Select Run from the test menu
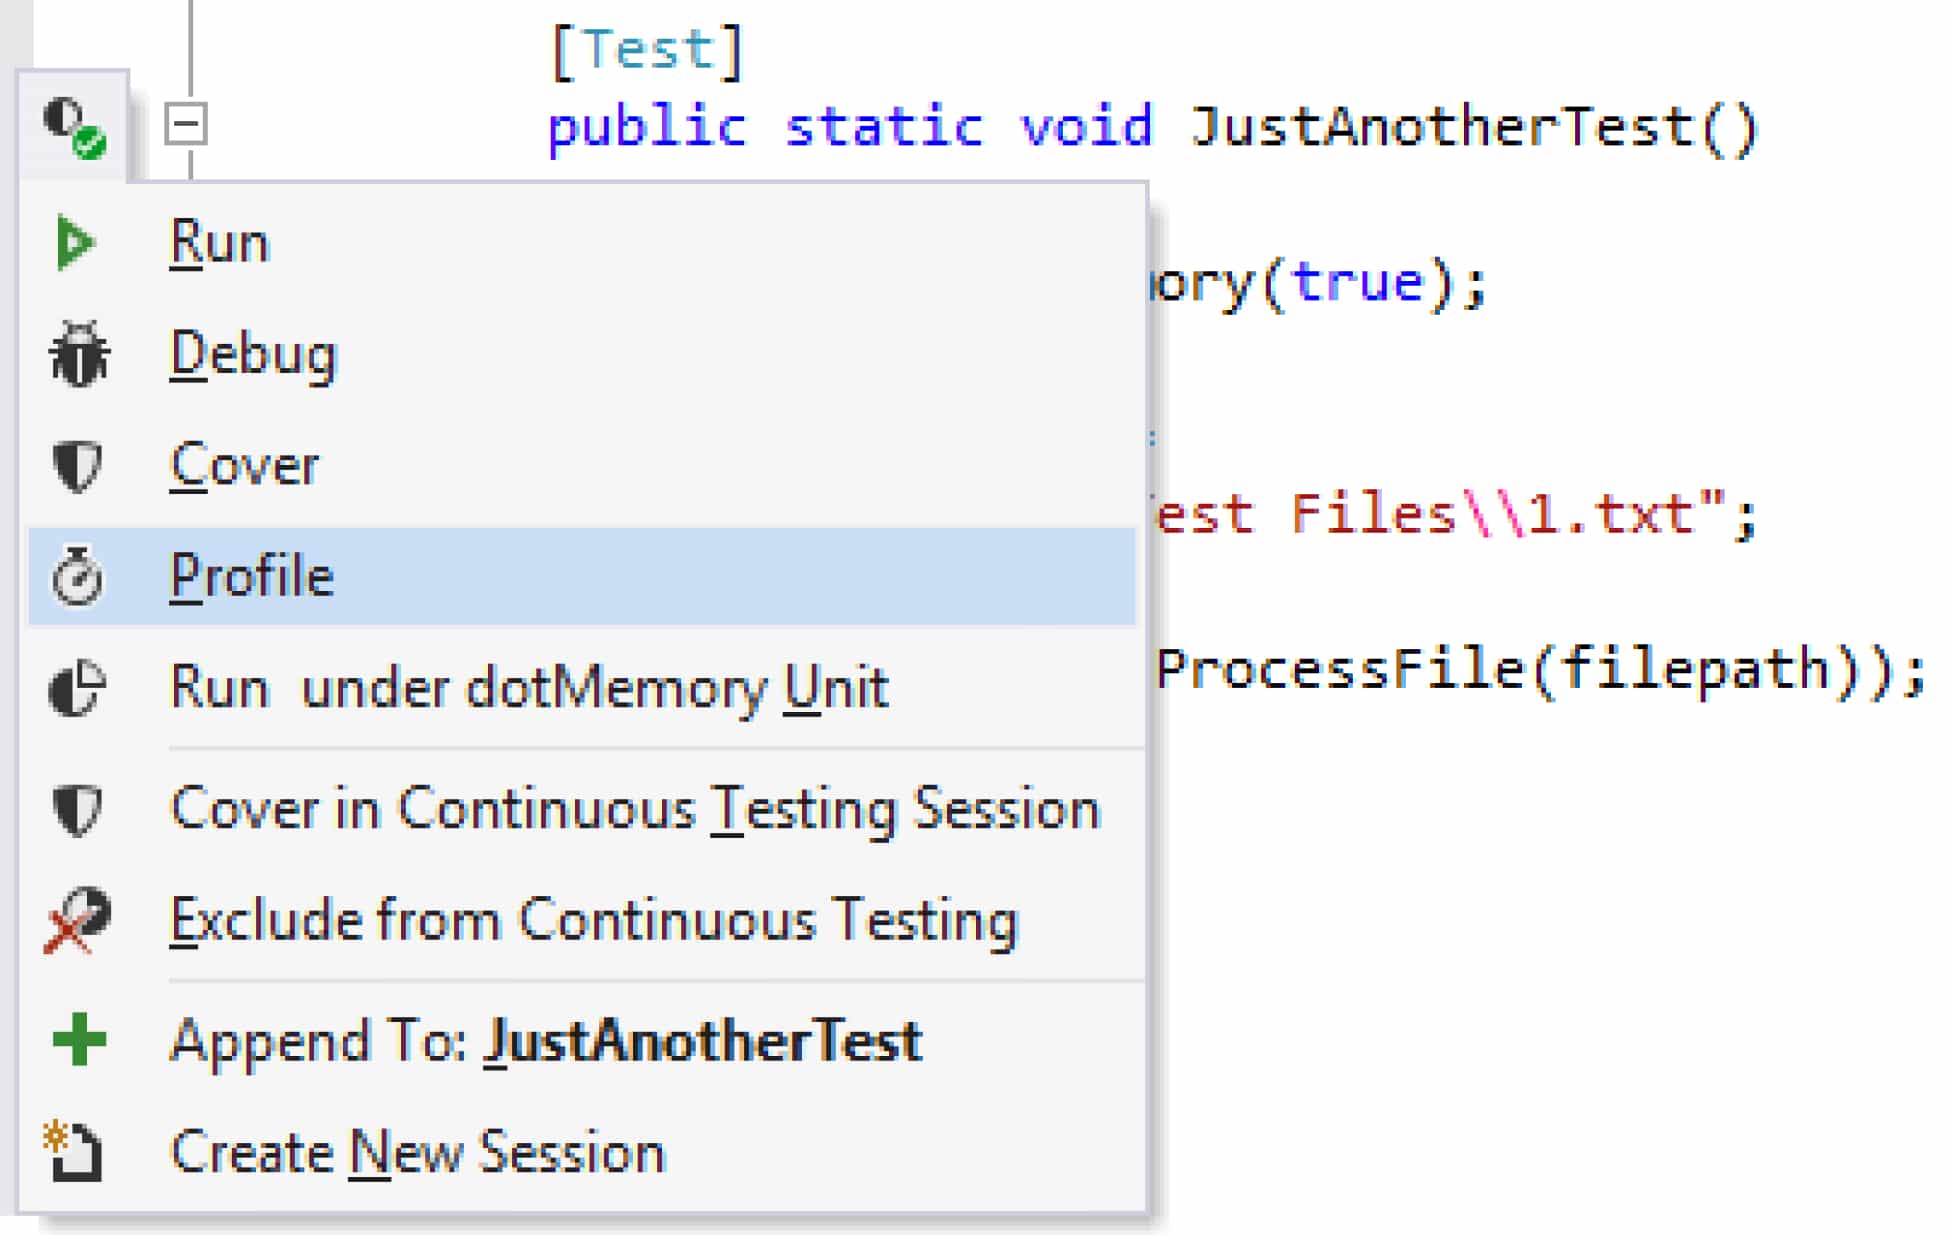The width and height of the screenshot is (1952, 1240). pyautogui.click(x=219, y=240)
